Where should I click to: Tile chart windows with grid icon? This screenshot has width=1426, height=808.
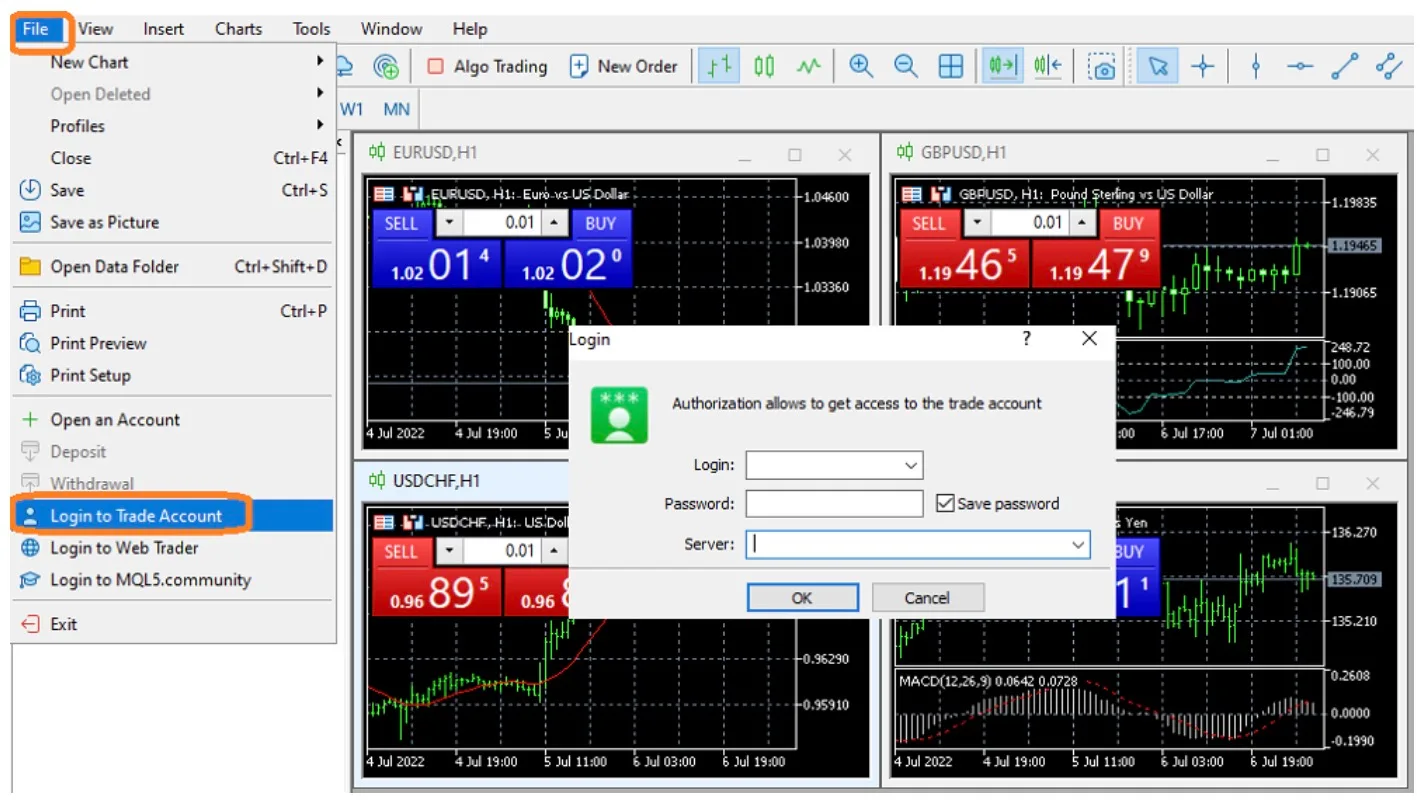[951, 67]
